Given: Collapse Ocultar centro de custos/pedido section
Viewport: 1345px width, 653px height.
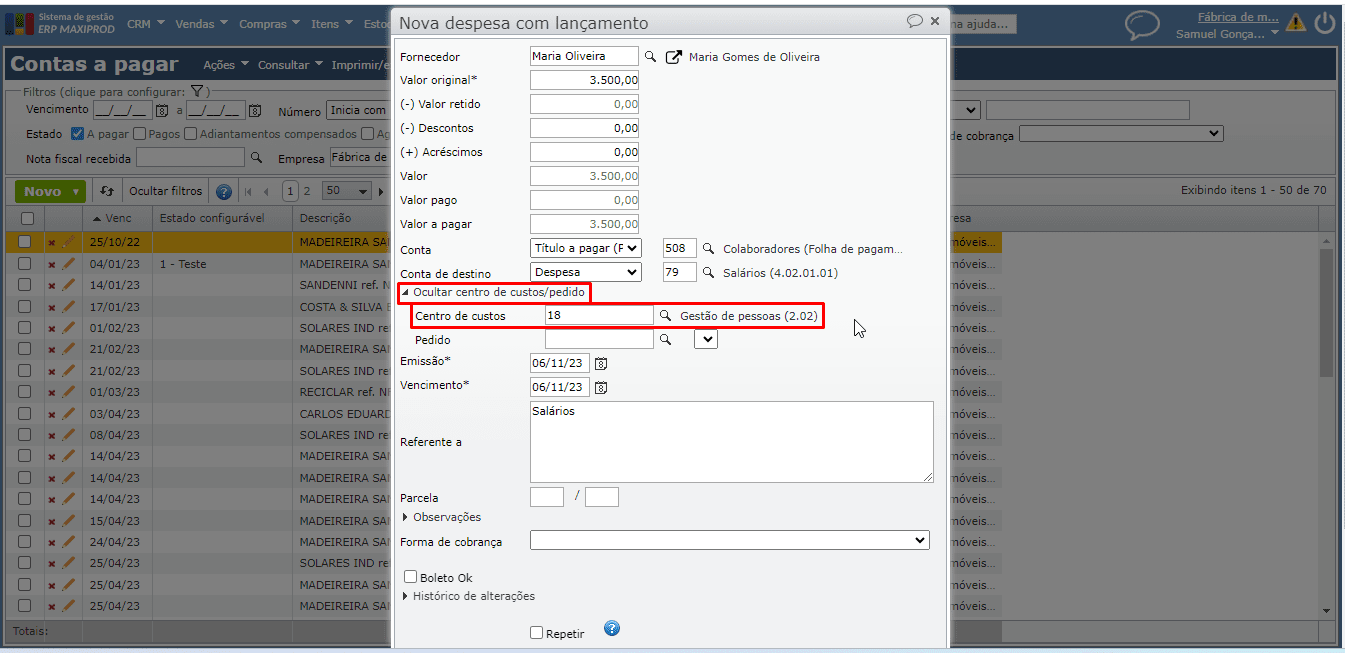Looking at the screenshot, I should point(493,292).
